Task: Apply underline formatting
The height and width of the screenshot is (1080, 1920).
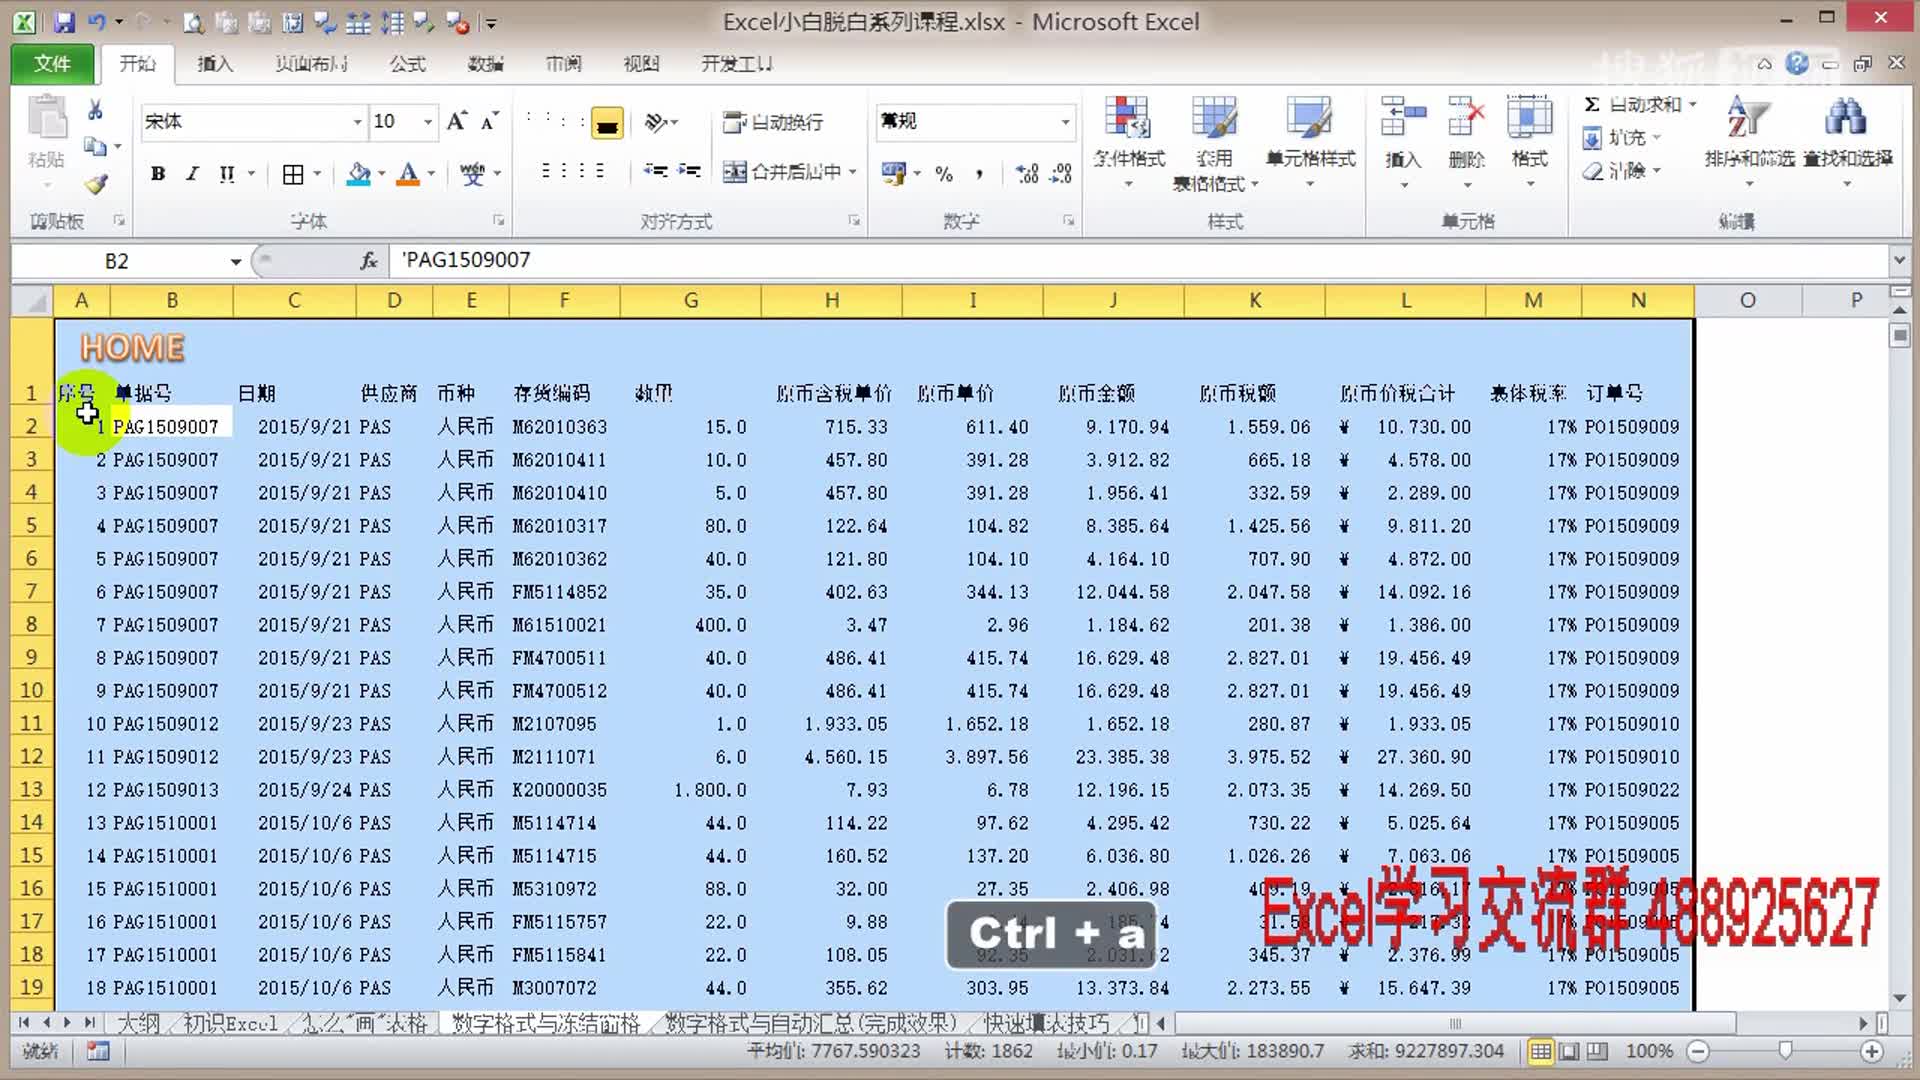Action: [225, 173]
